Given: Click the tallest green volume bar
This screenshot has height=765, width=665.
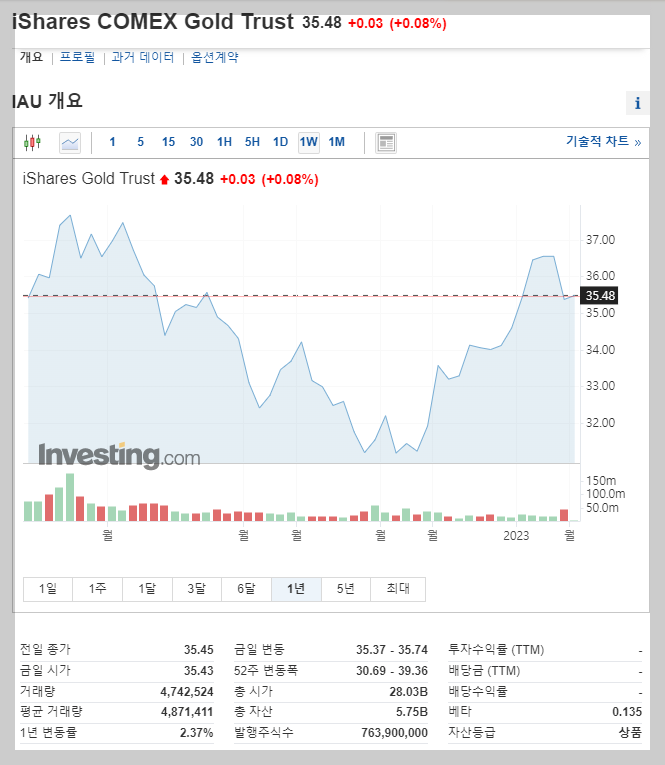Looking at the screenshot, I should pyautogui.click(x=70, y=497).
